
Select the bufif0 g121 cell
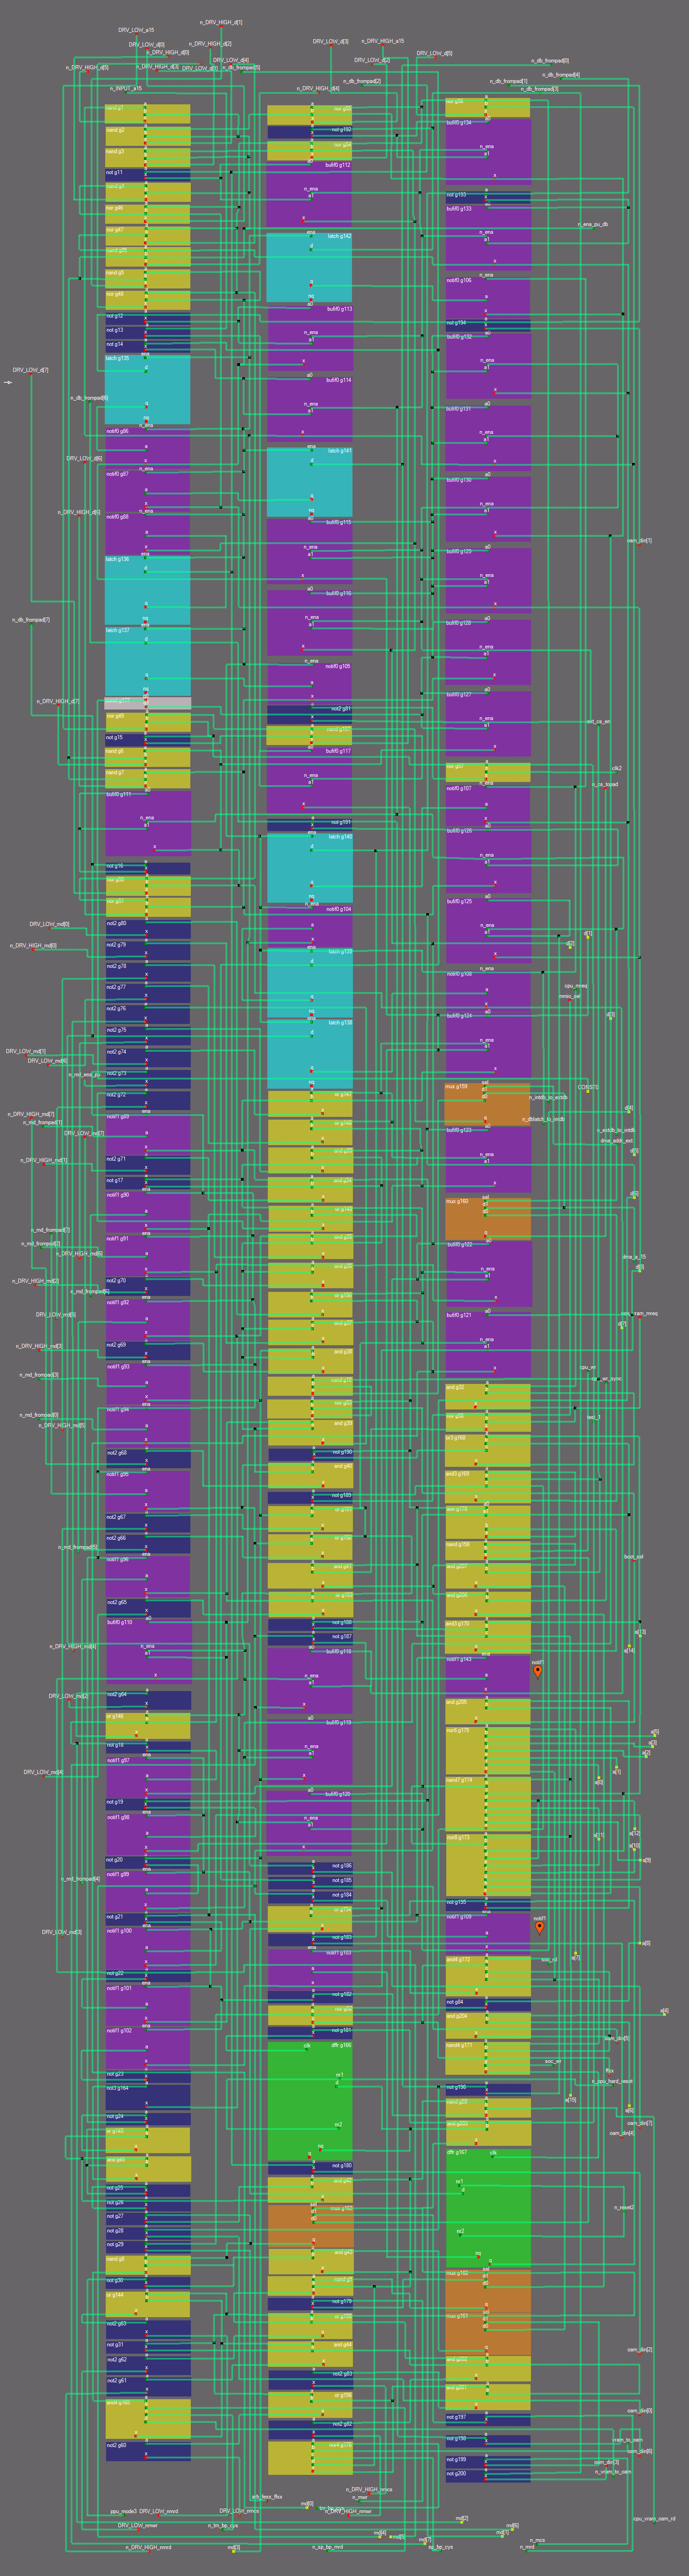click(488, 1346)
